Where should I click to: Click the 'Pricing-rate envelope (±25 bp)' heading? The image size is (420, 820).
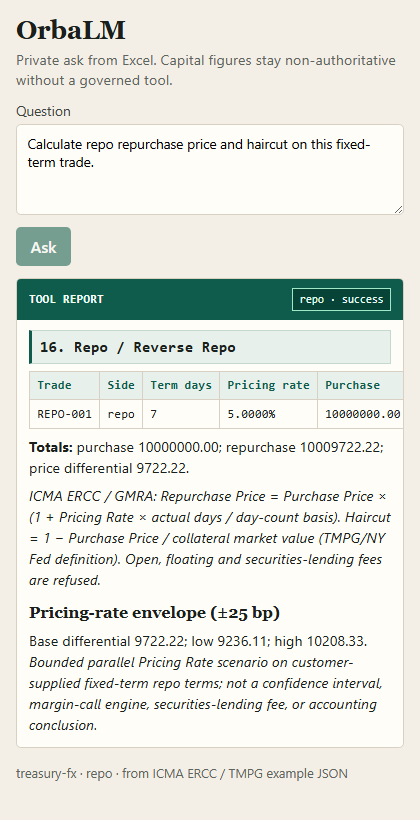pos(154,613)
